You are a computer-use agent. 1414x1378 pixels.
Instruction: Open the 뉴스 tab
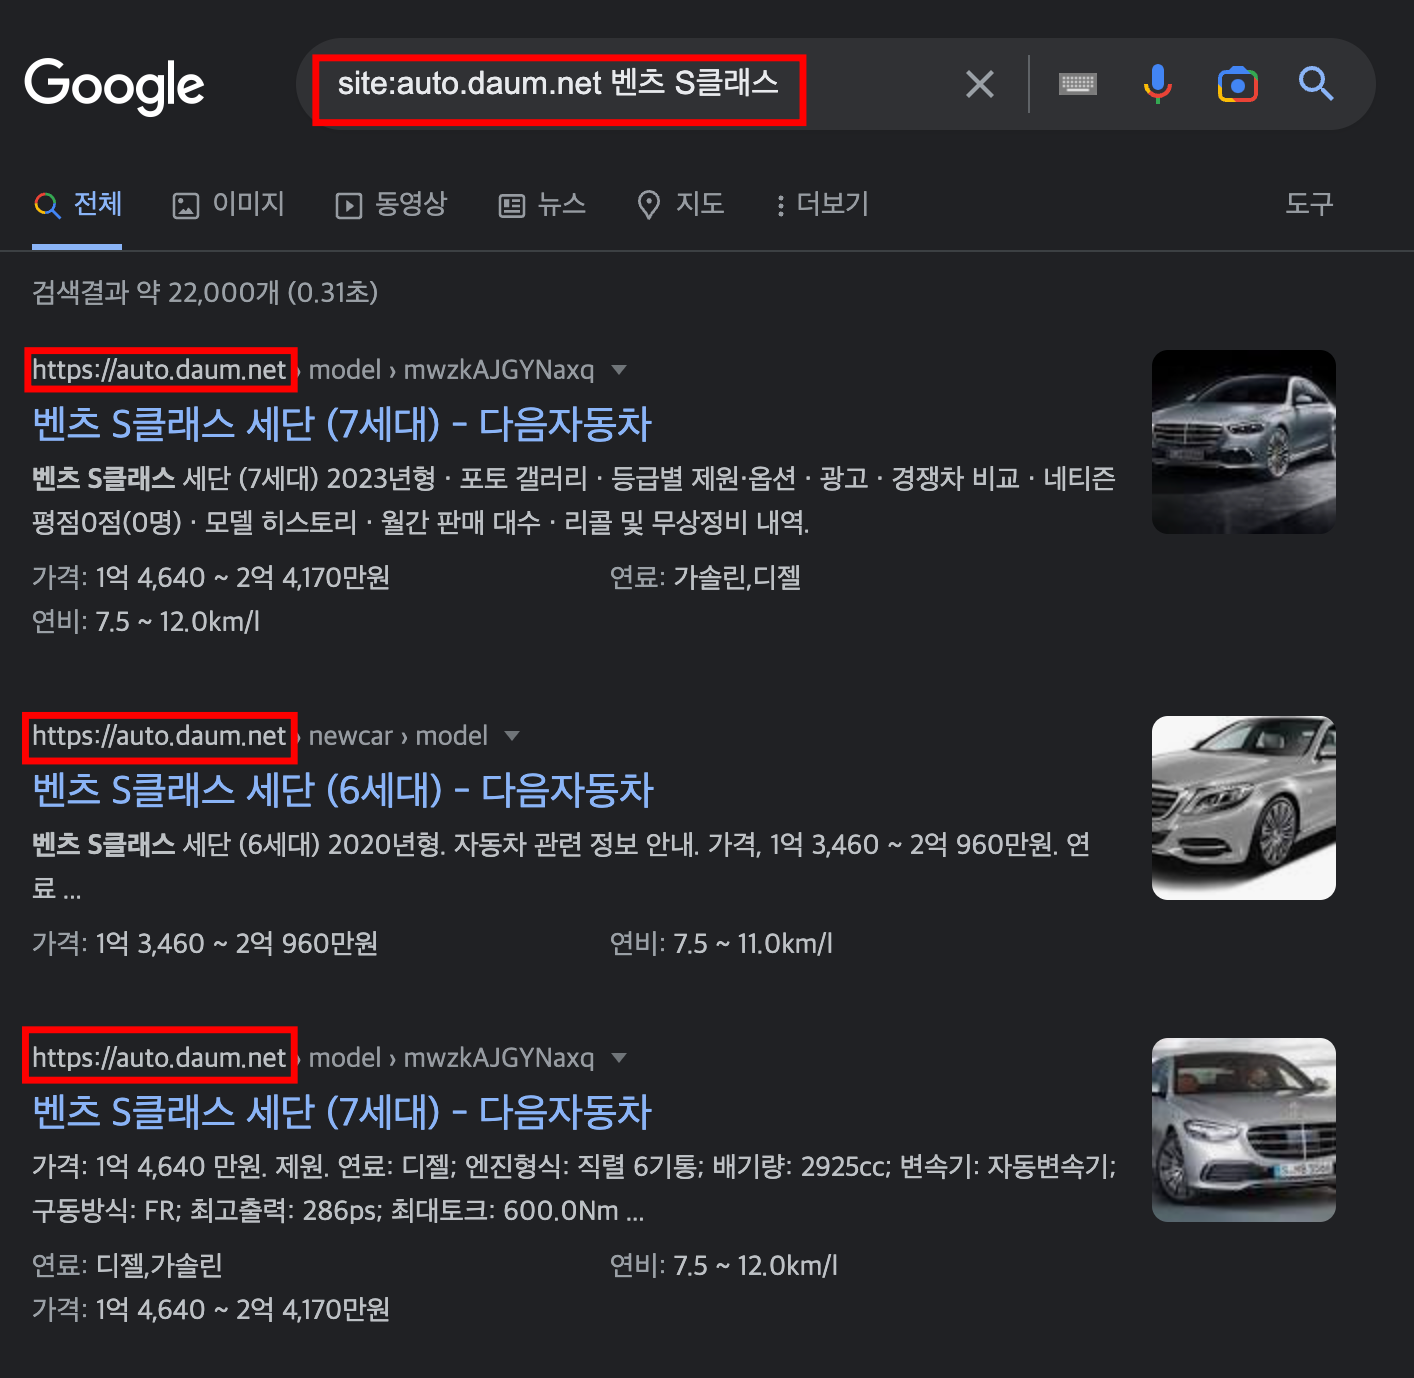542,204
